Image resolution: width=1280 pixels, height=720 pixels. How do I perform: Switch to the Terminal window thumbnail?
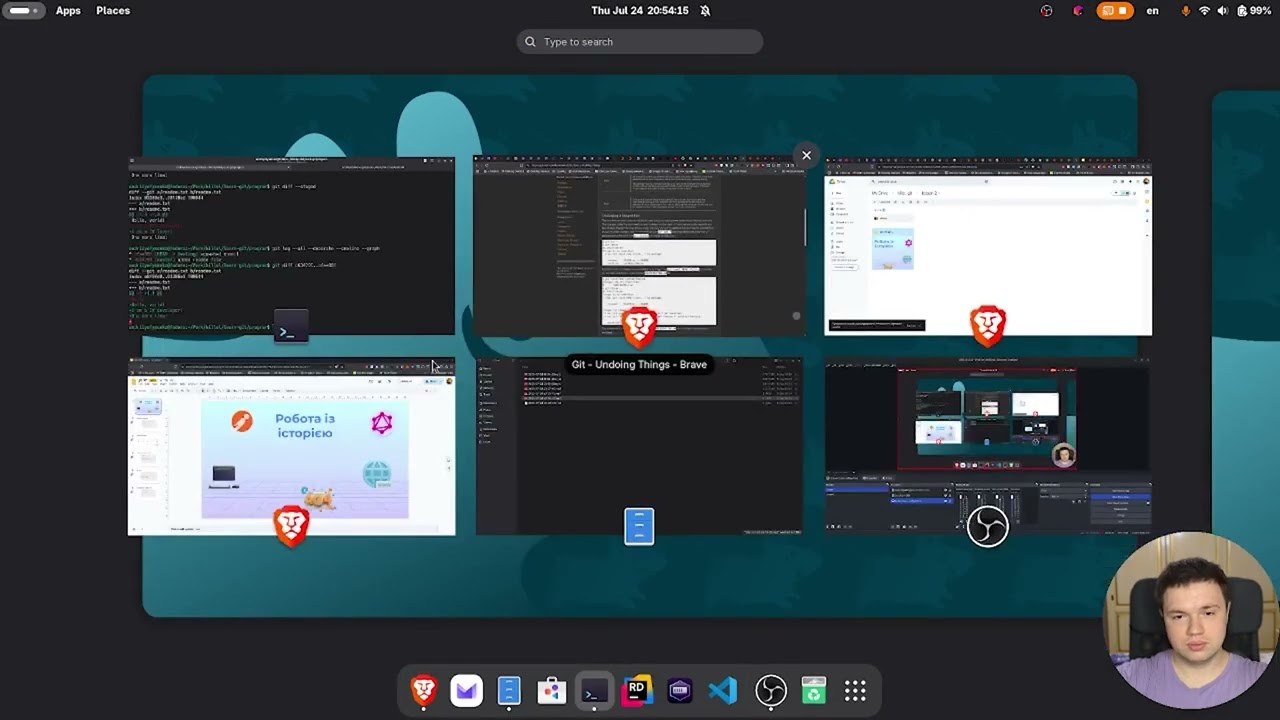[x=291, y=246]
